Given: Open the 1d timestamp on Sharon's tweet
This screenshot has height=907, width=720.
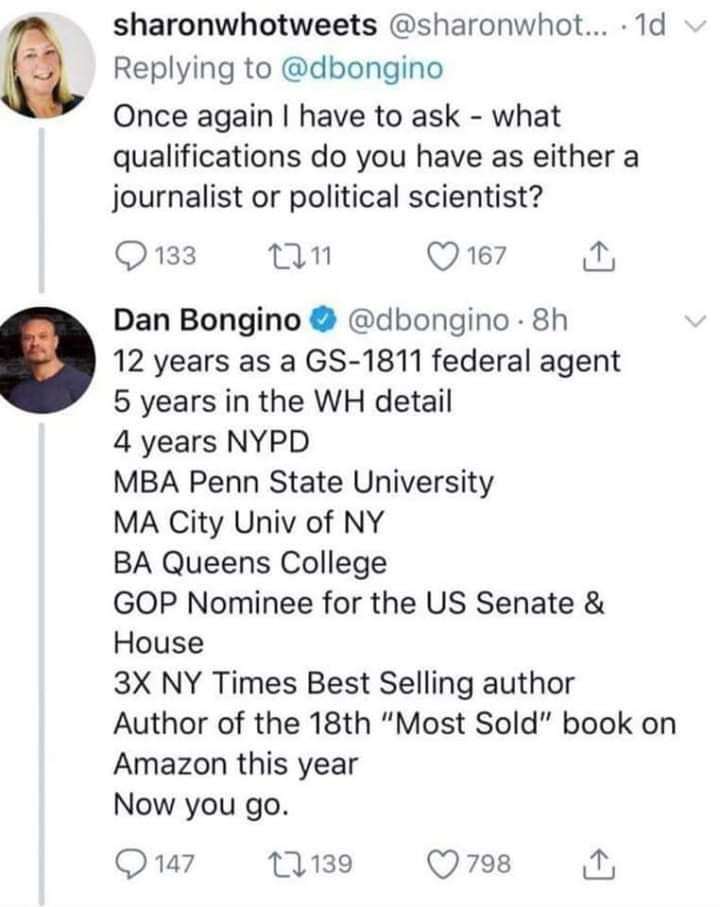Looking at the screenshot, I should (650, 26).
